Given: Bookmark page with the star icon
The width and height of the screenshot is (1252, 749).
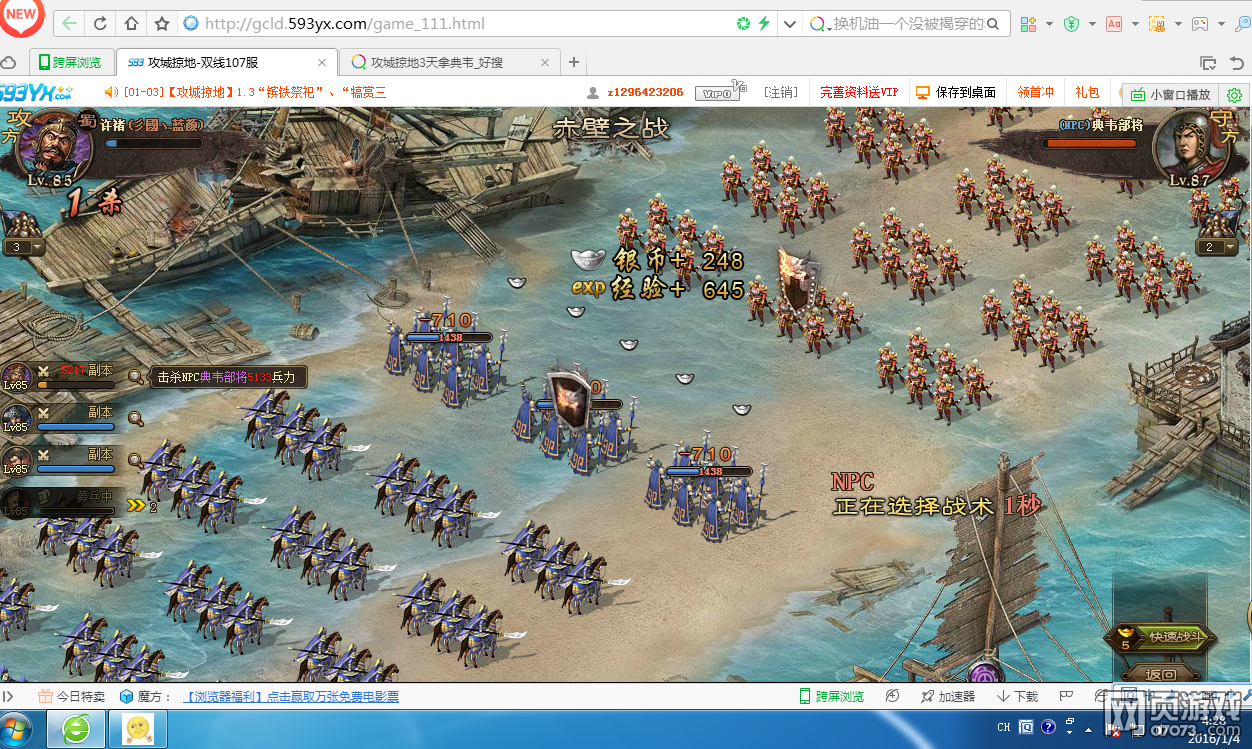Looking at the screenshot, I should 161,23.
